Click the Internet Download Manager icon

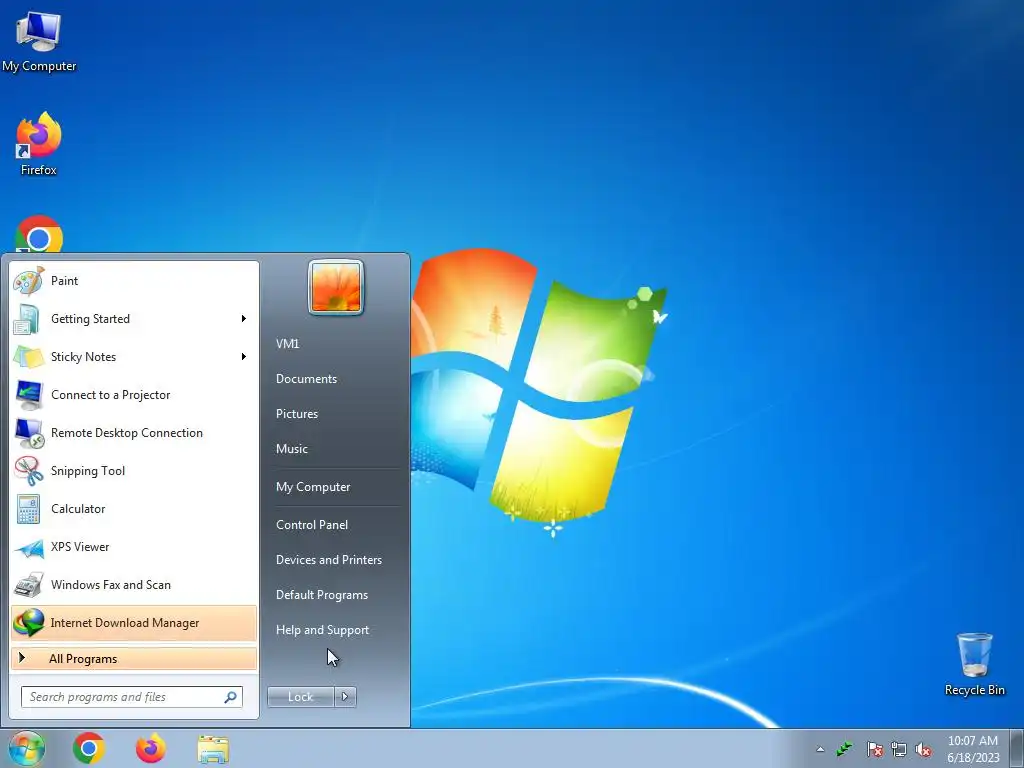pyautogui.click(x=29, y=622)
